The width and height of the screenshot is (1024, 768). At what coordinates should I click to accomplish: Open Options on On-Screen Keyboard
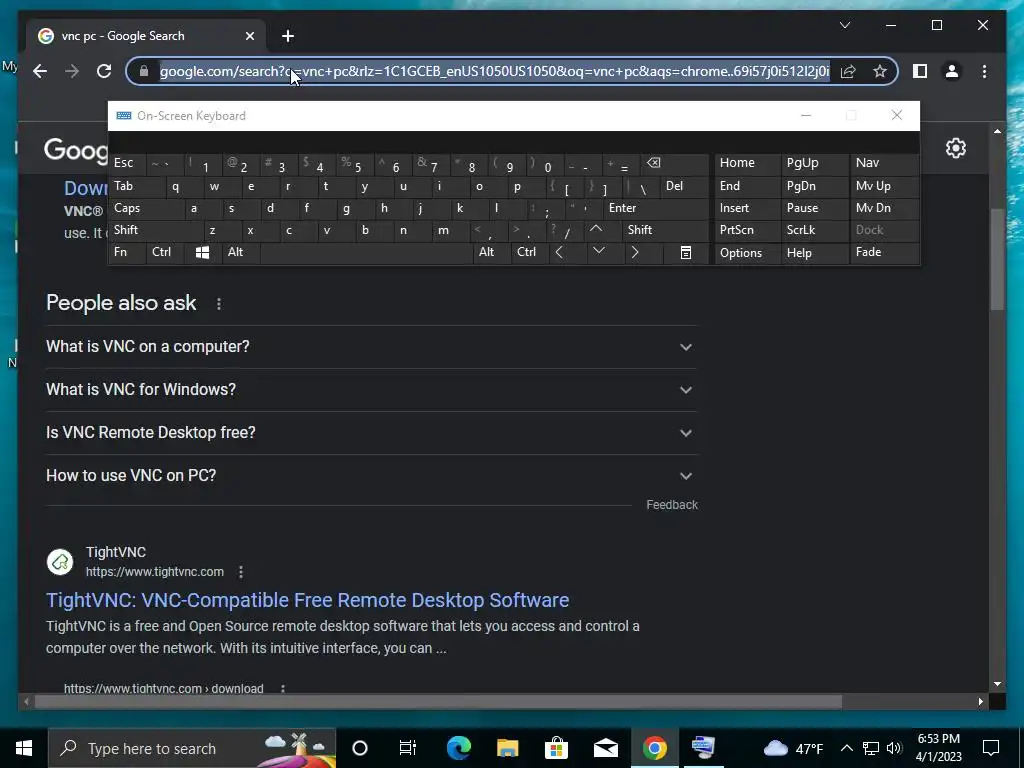point(747,253)
